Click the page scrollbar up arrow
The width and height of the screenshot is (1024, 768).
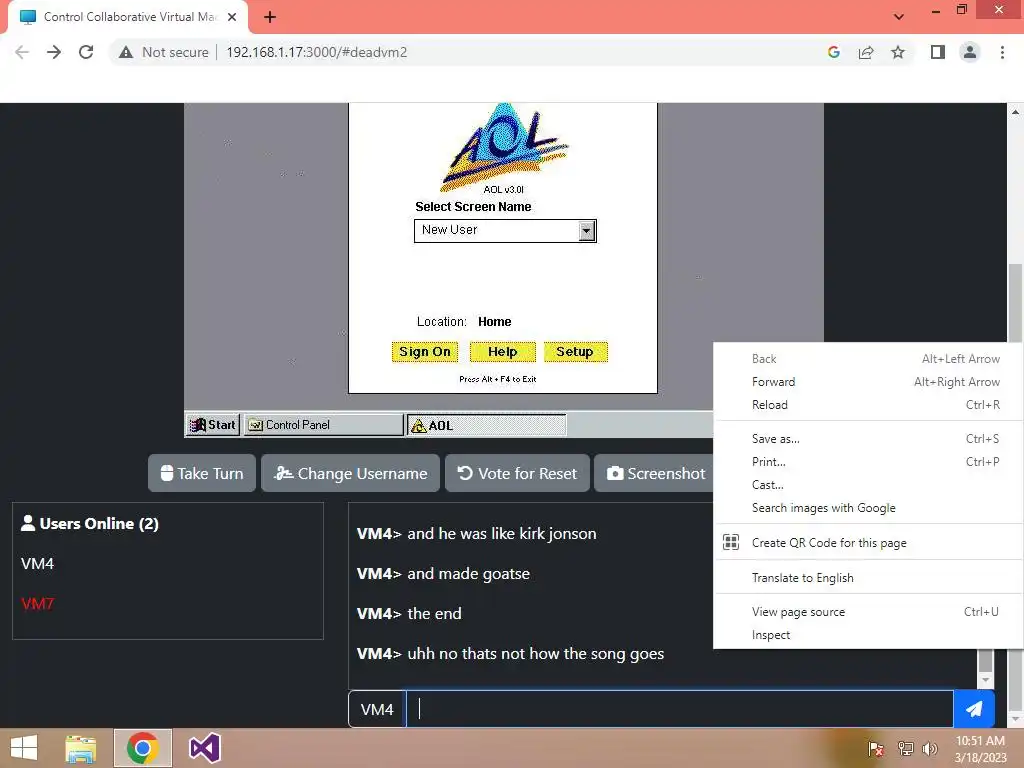pyautogui.click(x=1016, y=112)
